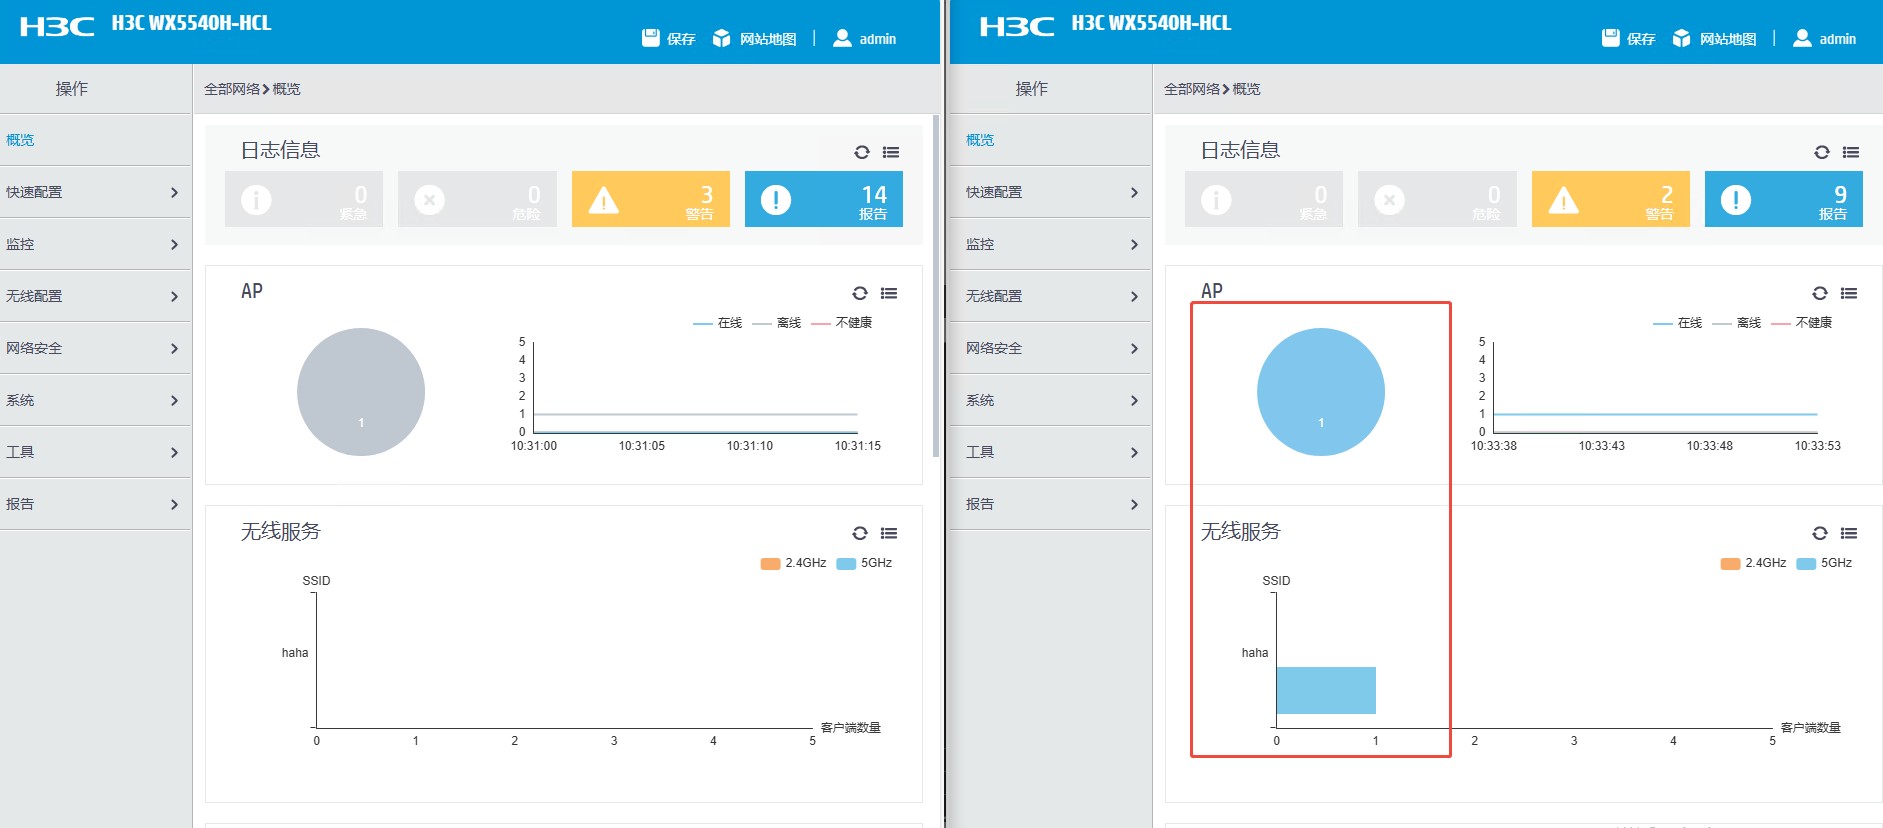Refresh the 无线服务 panel in the left window
Image resolution: width=1883 pixels, height=828 pixels.
[x=860, y=533]
